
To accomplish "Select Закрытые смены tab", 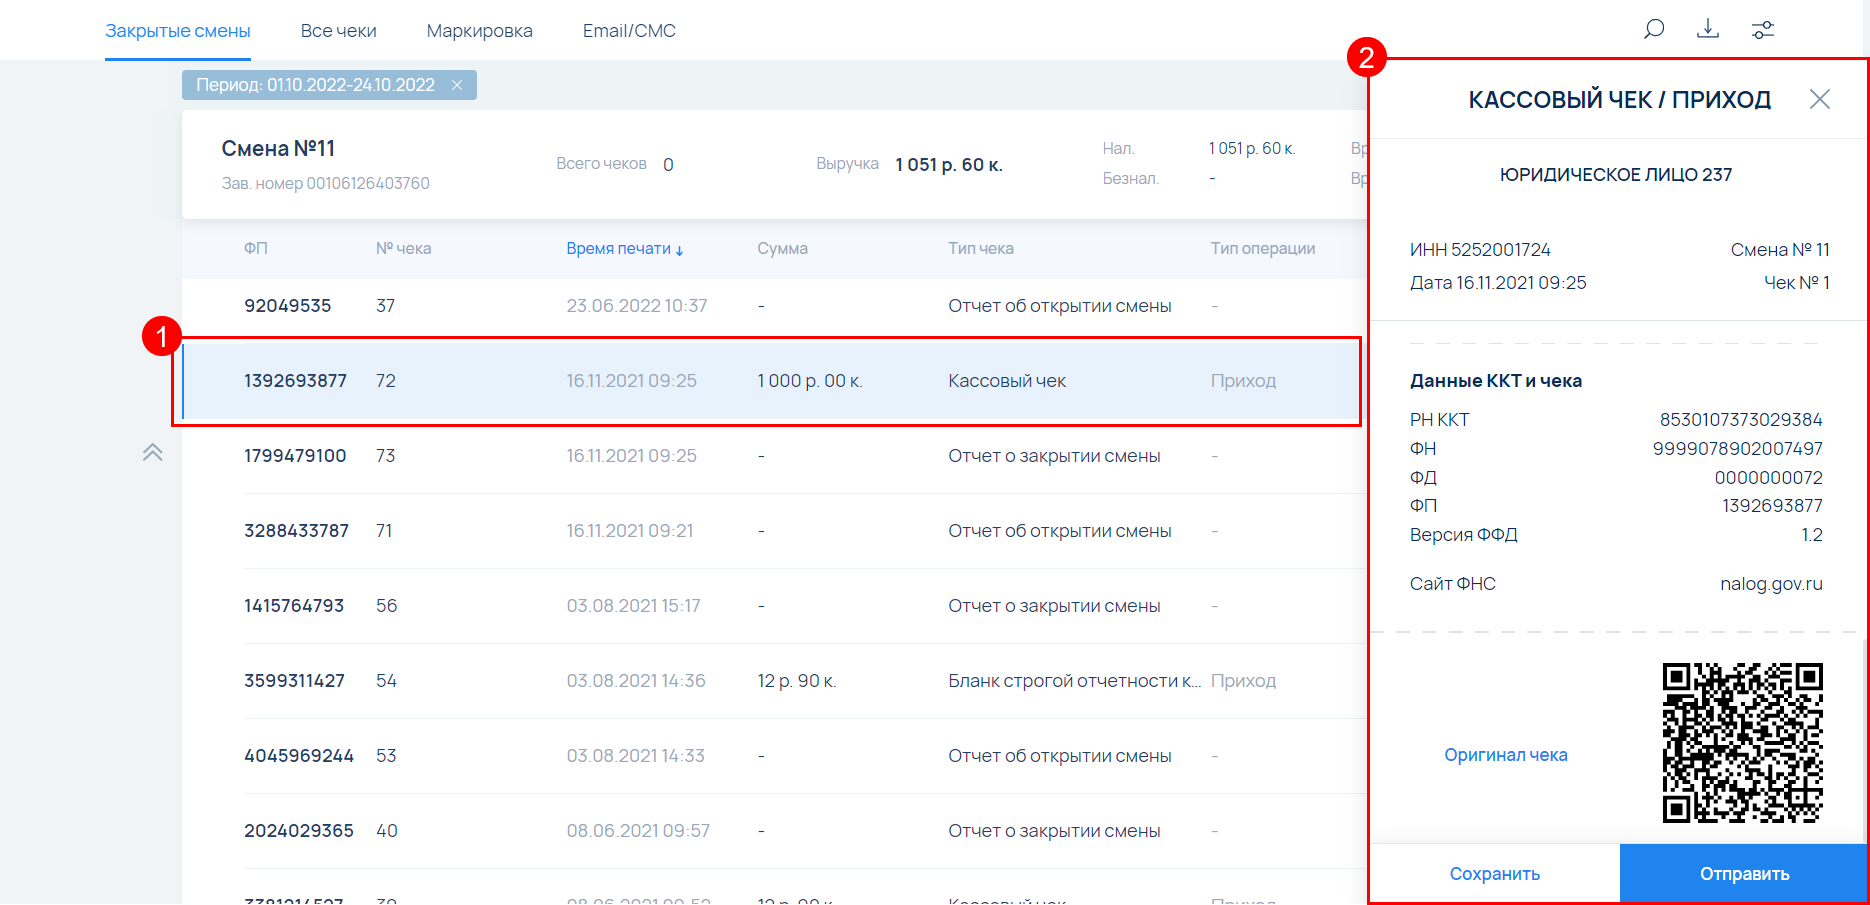I will pyautogui.click(x=178, y=31).
